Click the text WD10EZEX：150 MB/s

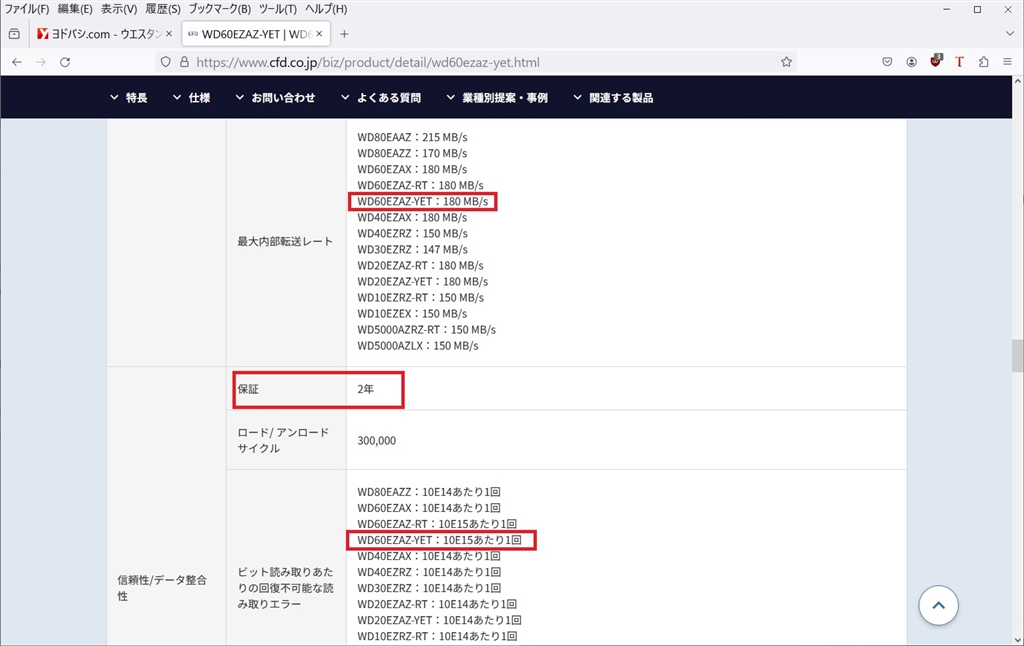click(x=412, y=313)
